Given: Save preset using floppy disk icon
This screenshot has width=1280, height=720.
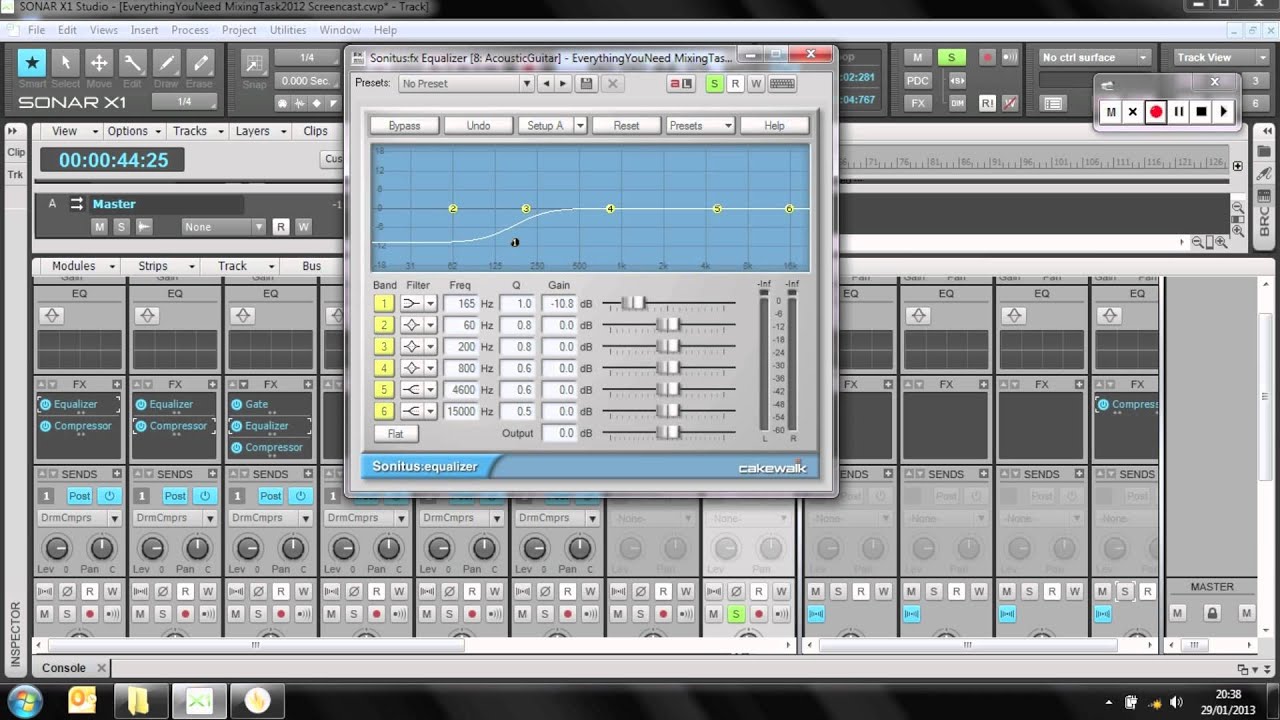Looking at the screenshot, I should click(x=587, y=84).
